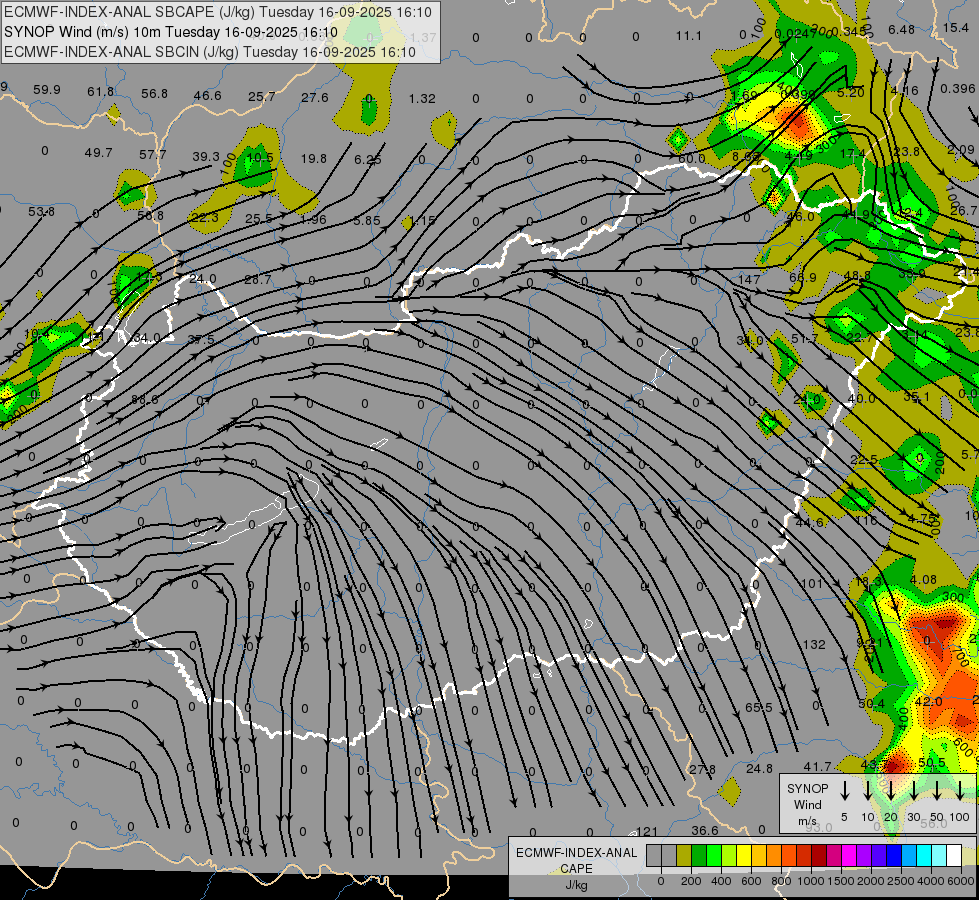Click the grid value 4.08
This screenshot has width=979, height=900.
[x=923, y=580]
